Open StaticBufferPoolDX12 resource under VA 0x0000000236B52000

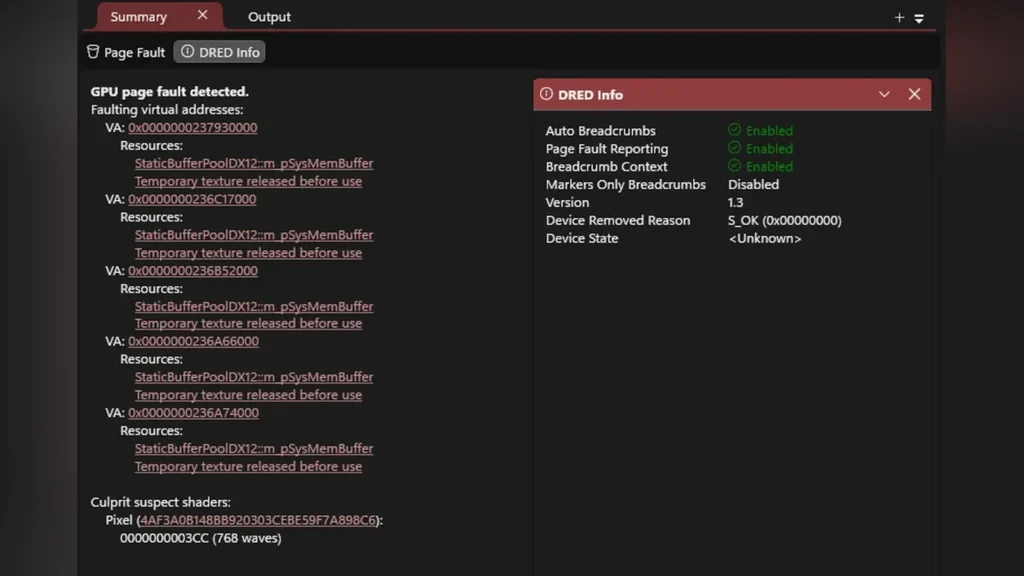(x=254, y=306)
